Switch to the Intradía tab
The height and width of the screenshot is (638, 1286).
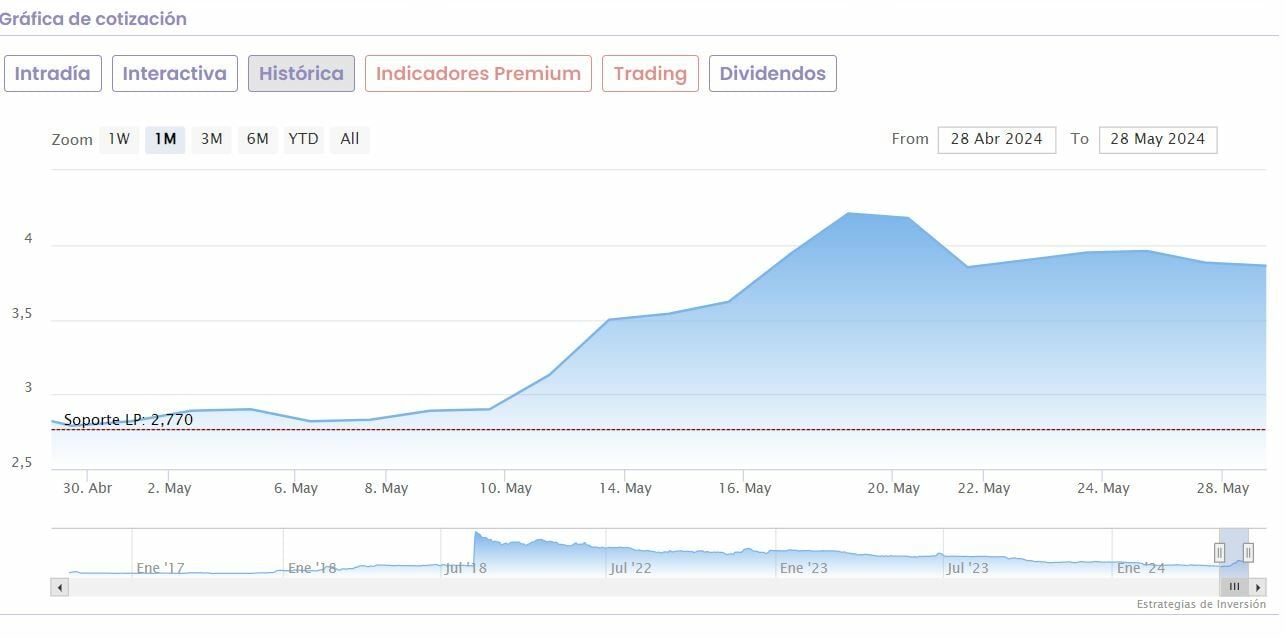(x=52, y=73)
